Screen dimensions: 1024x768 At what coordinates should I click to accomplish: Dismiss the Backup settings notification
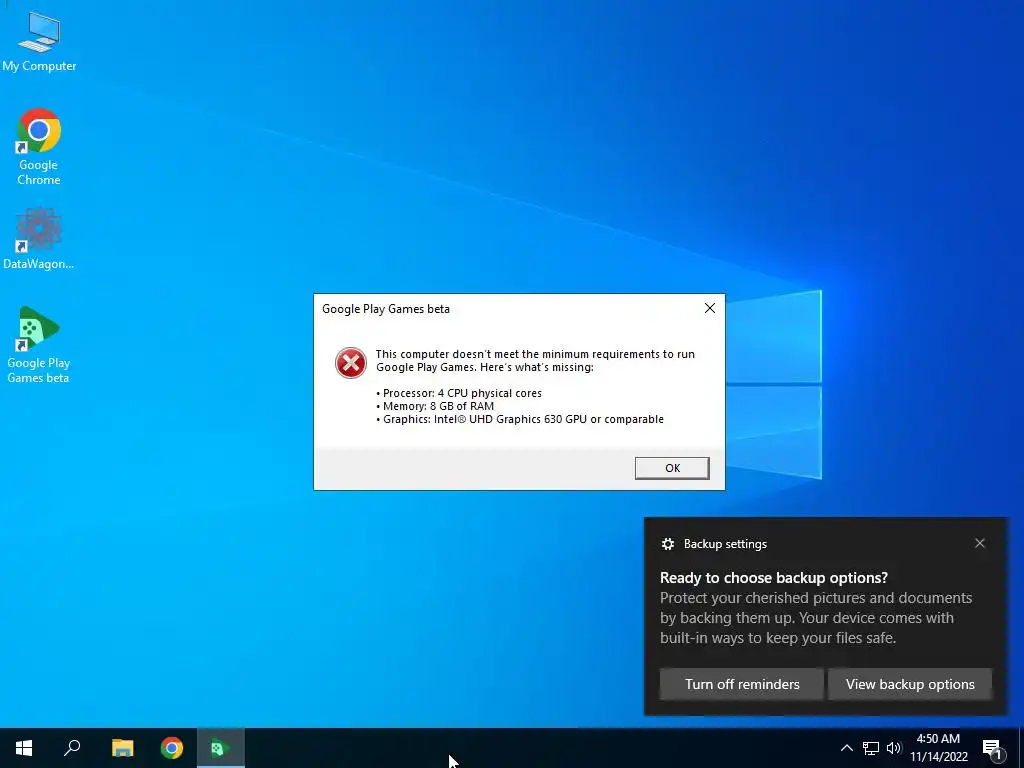[x=980, y=543]
